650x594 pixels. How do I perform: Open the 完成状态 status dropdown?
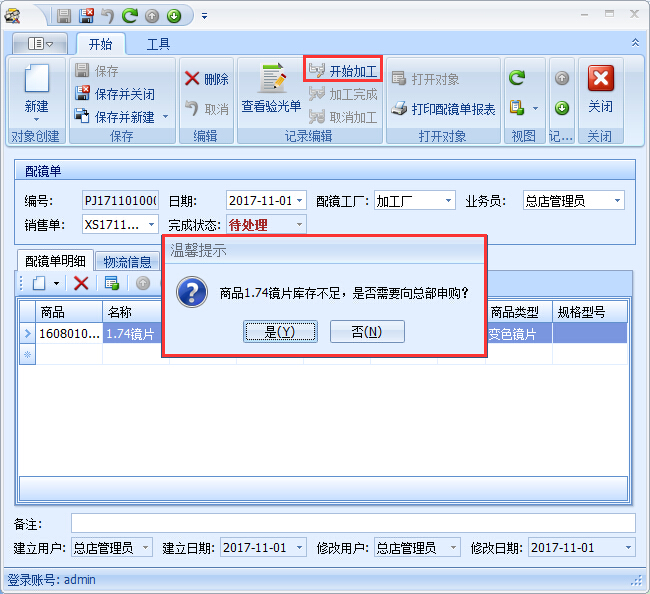pyautogui.click(x=299, y=225)
